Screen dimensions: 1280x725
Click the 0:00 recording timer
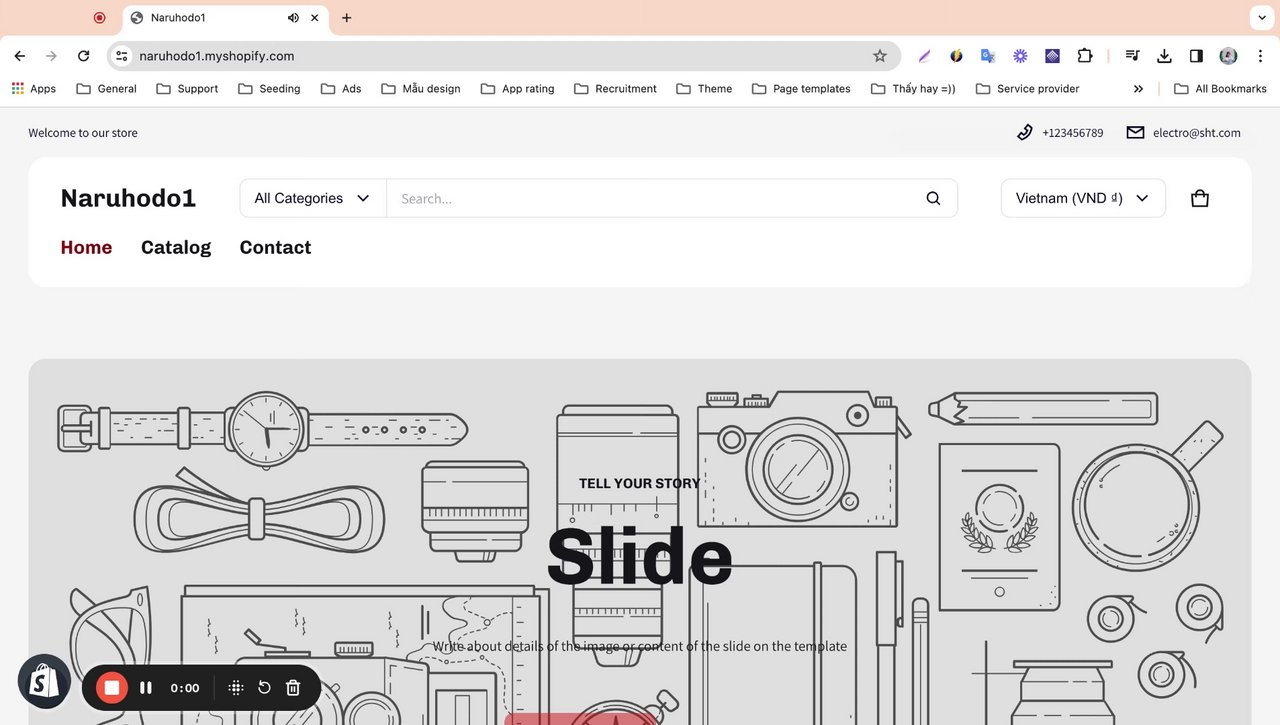pos(185,687)
